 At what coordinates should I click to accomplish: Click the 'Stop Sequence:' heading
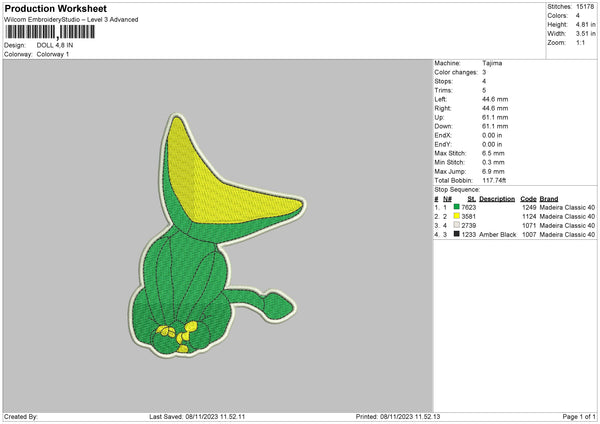457,189
